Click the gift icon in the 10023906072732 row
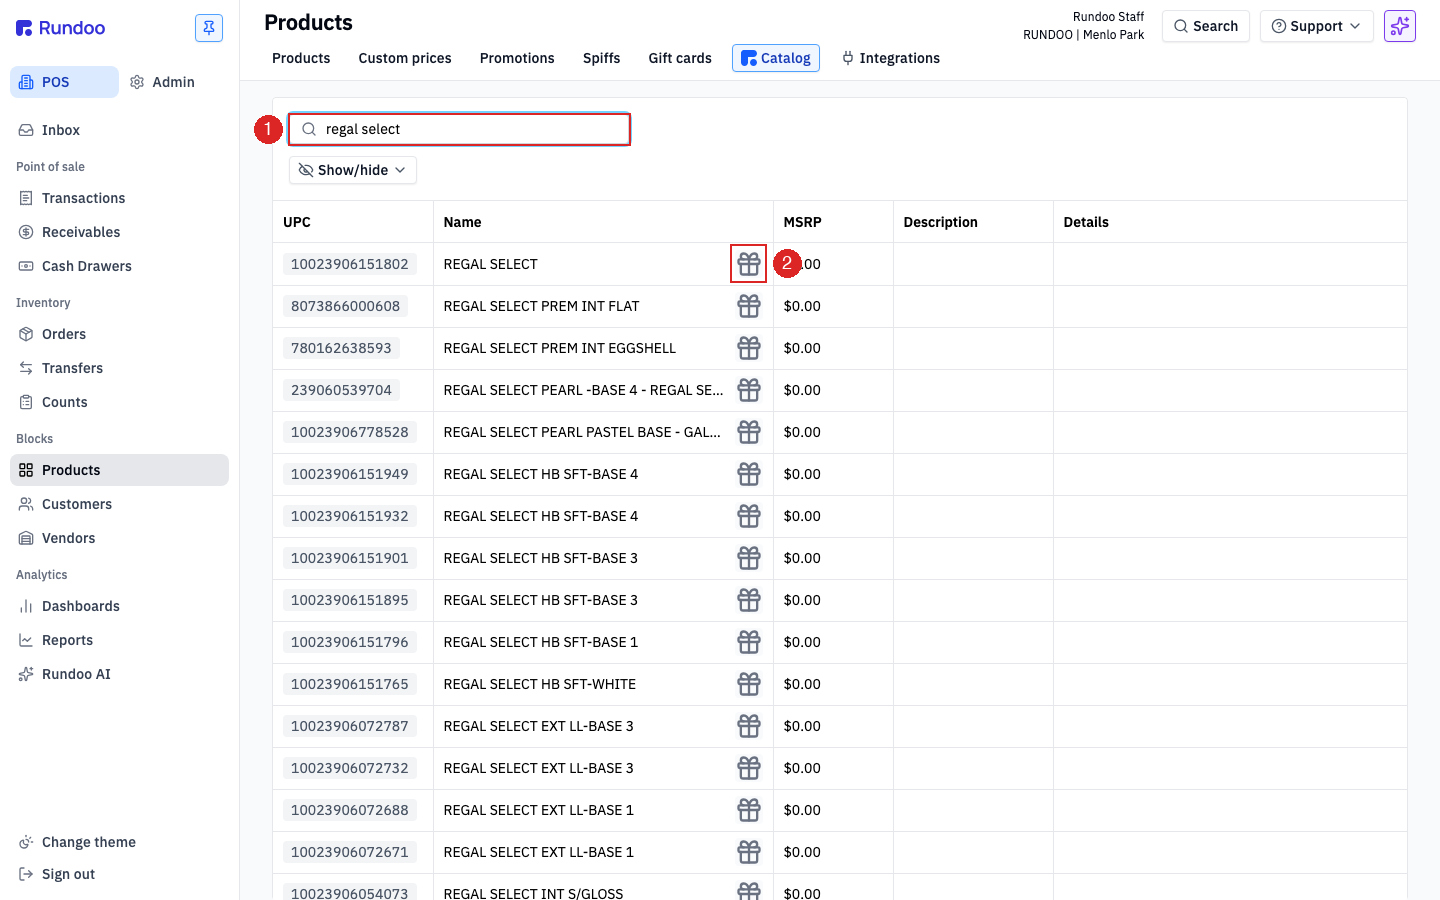This screenshot has height=900, width=1440. [749, 768]
